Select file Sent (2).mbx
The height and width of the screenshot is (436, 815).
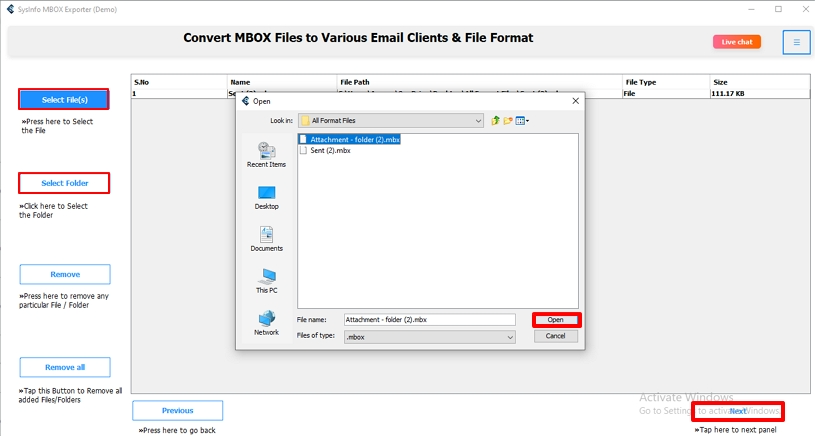click(325, 150)
